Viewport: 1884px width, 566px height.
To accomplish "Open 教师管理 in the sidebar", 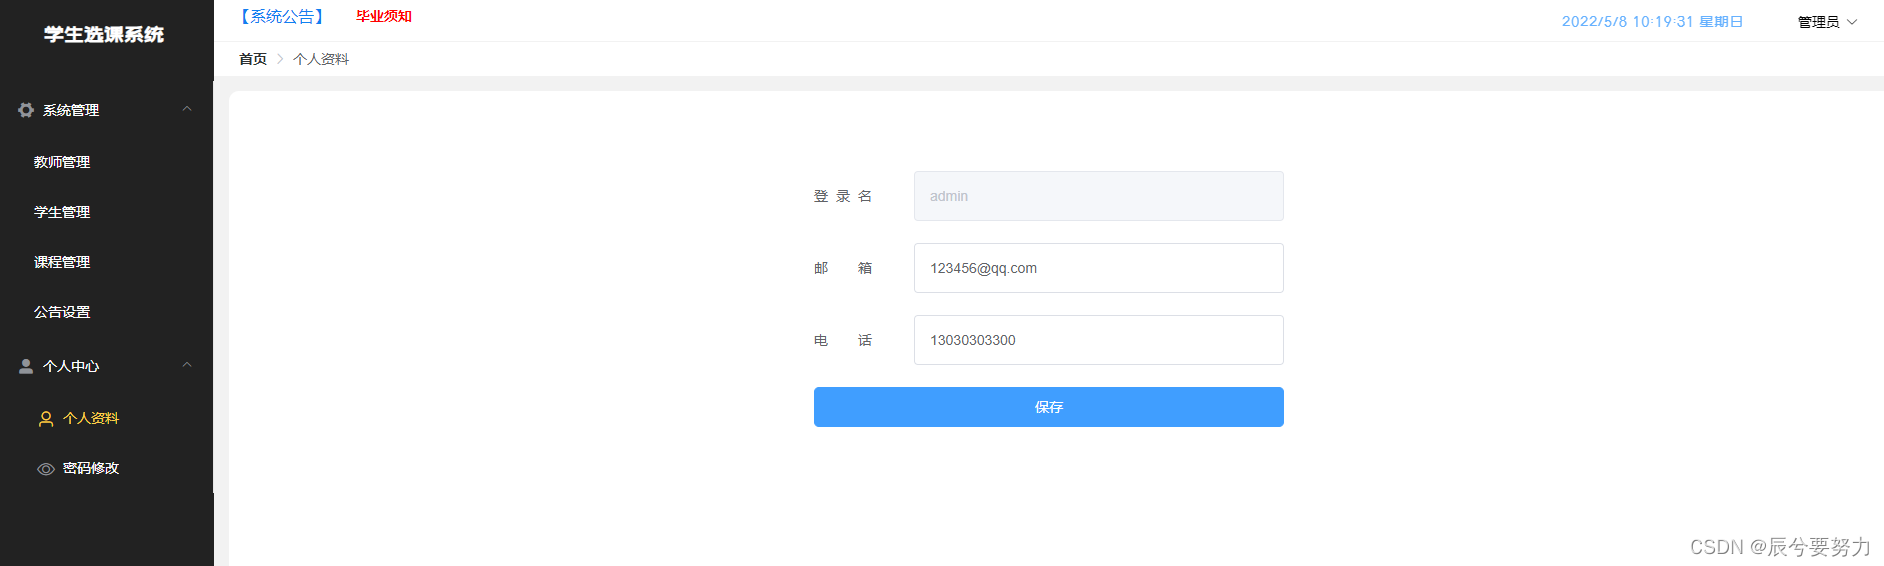I will [62, 162].
